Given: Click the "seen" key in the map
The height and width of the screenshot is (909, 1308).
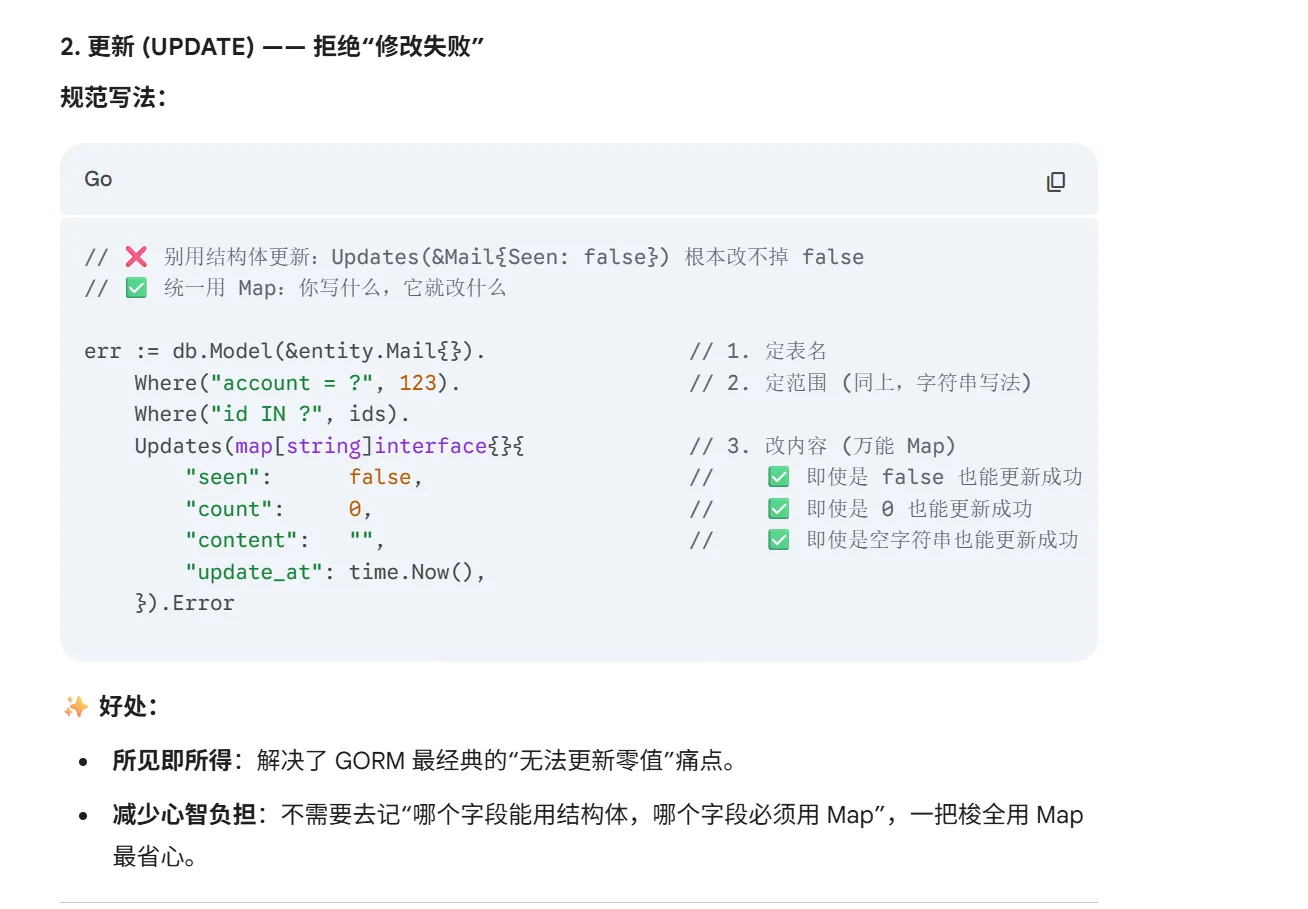Looking at the screenshot, I should (228, 477).
